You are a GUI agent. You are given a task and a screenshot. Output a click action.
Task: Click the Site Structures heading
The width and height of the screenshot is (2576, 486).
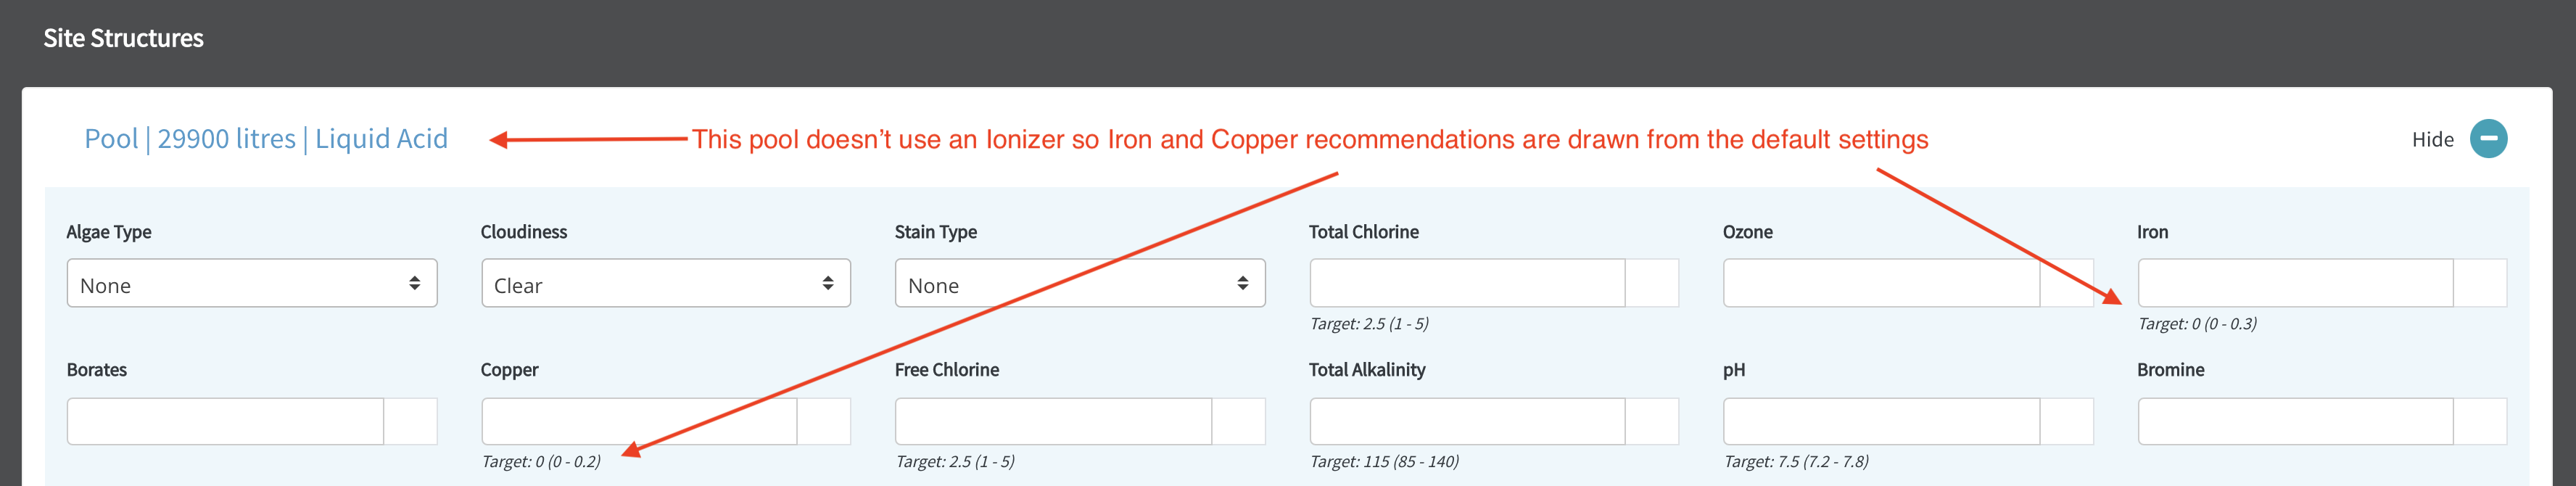click(x=123, y=38)
